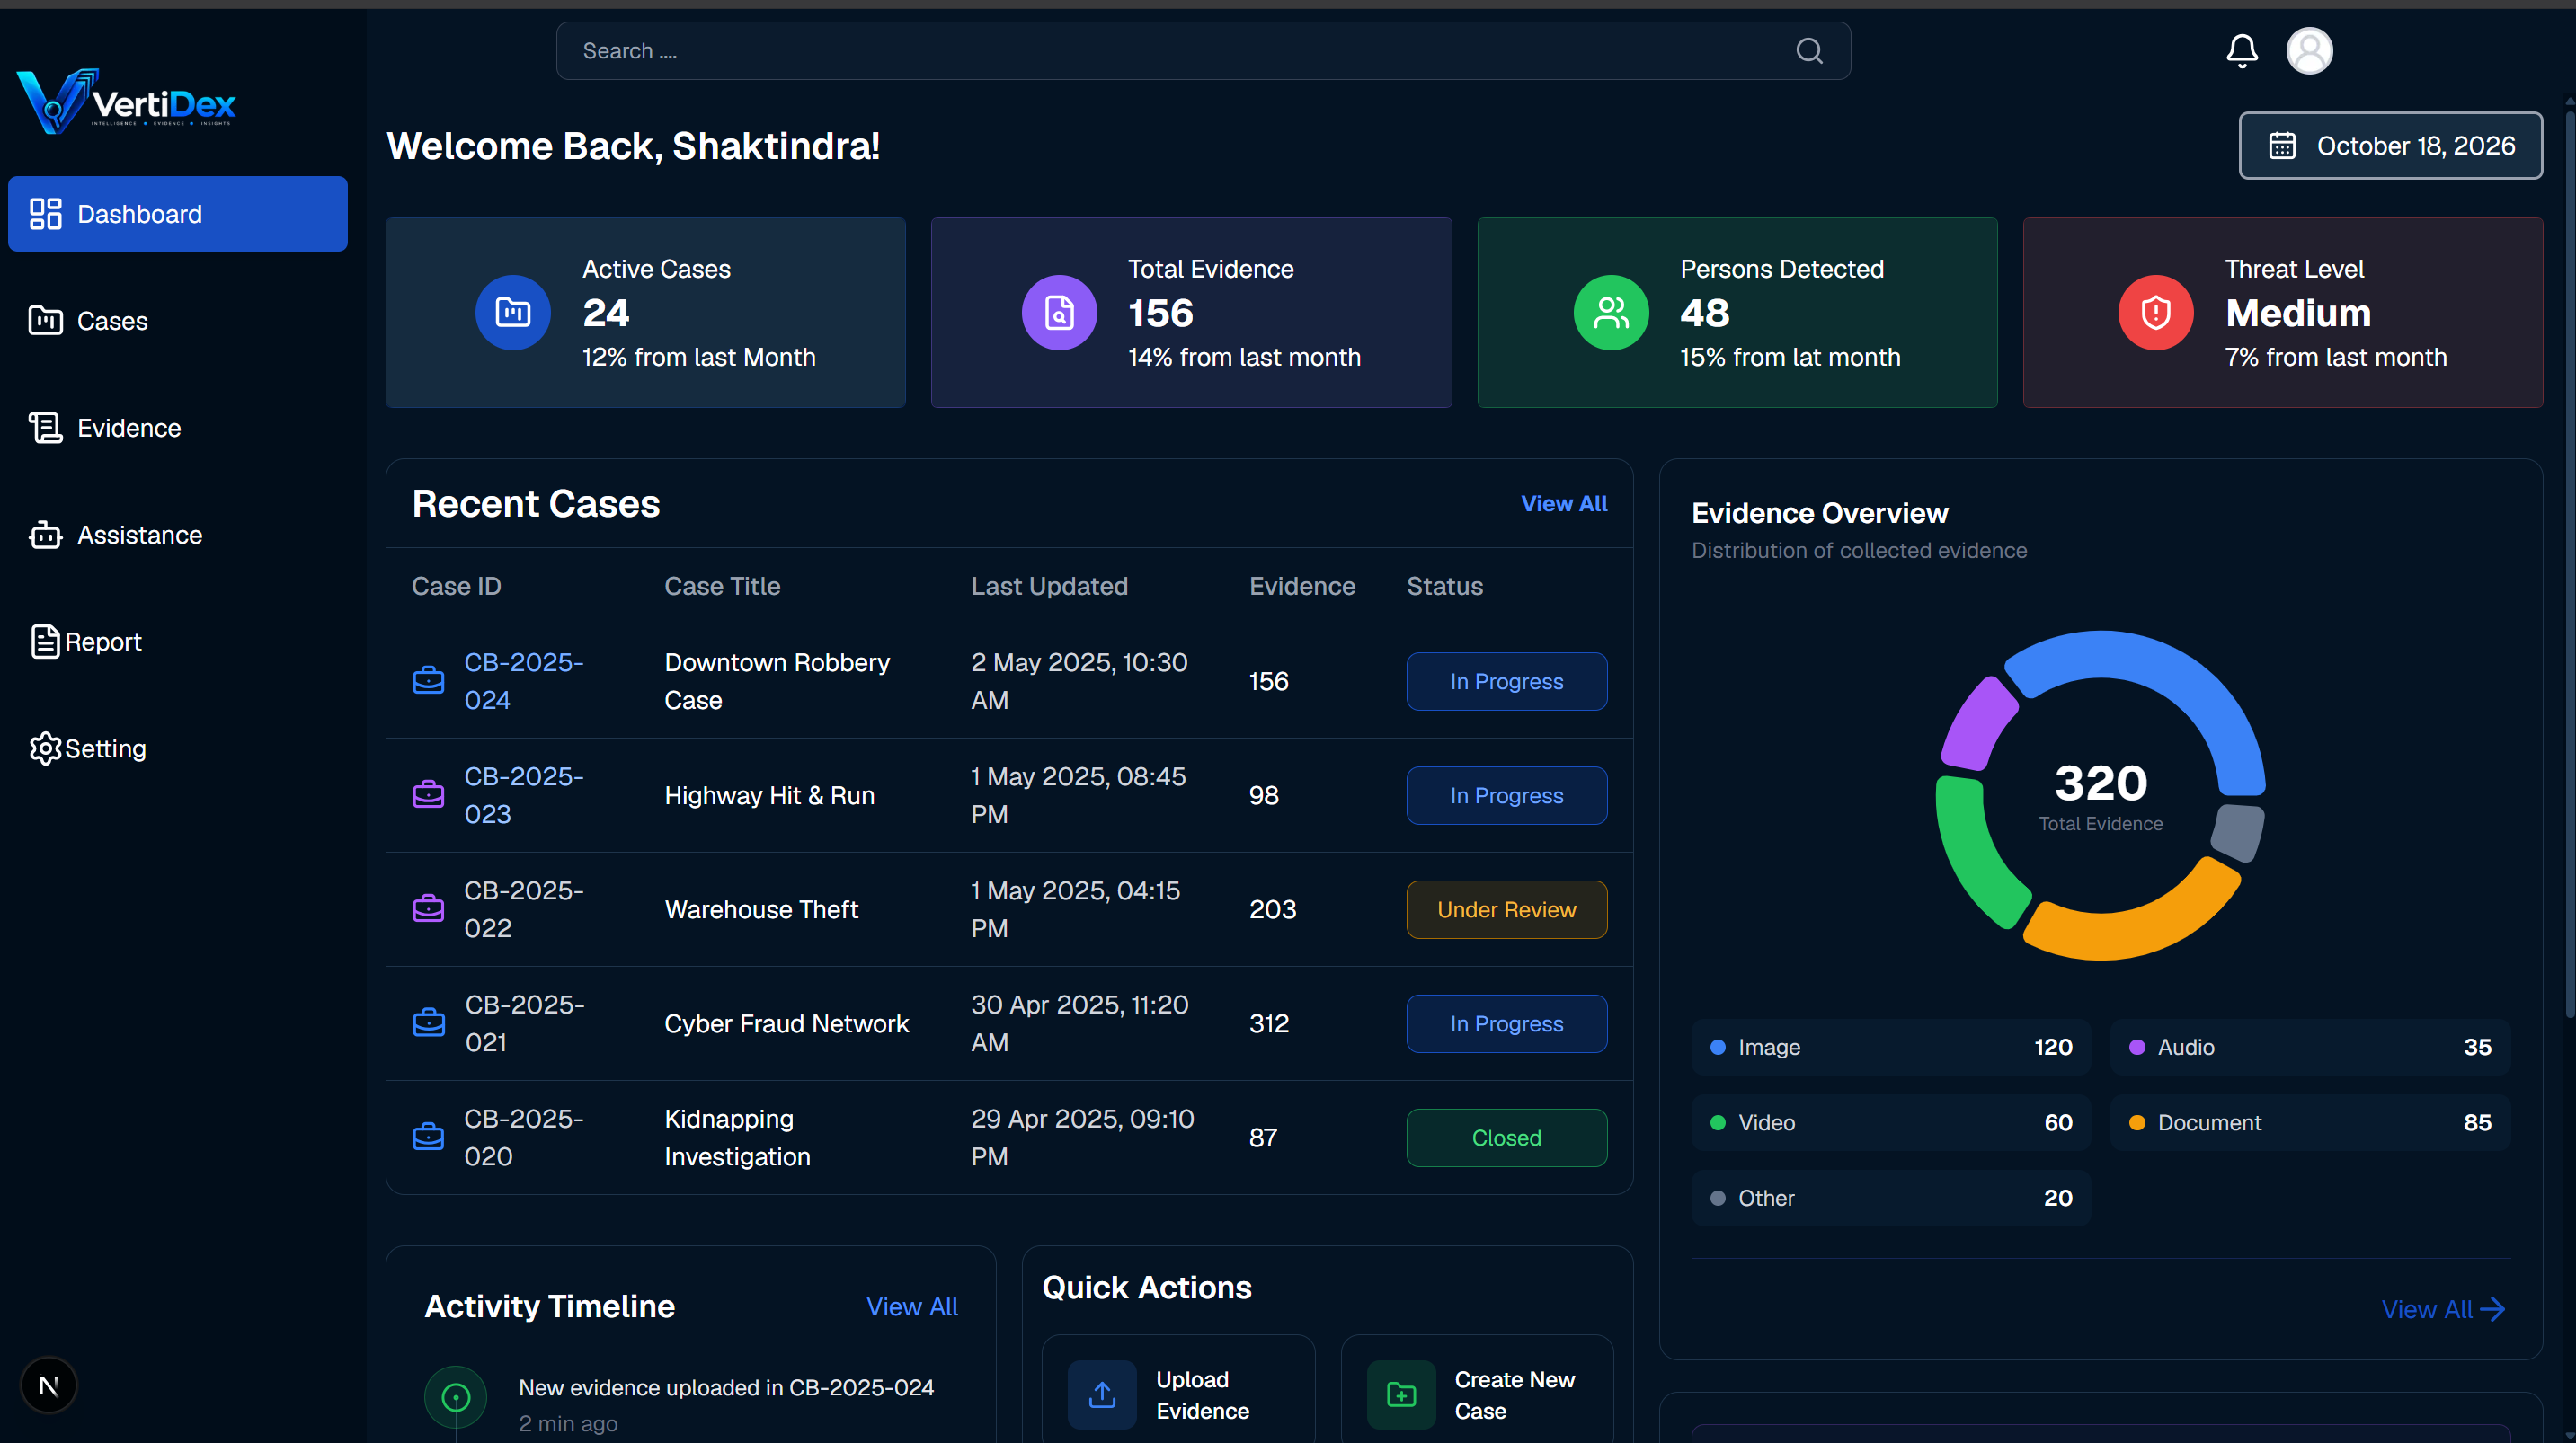Select the Image legend entry with 120

(1890, 1047)
